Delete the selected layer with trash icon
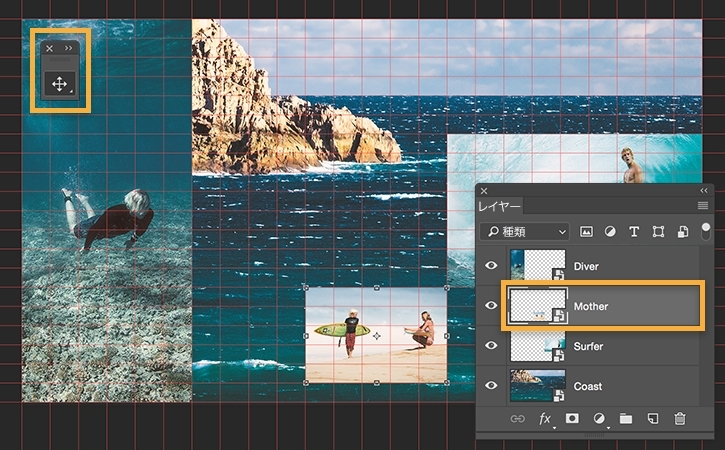The image size is (725, 450). (679, 419)
